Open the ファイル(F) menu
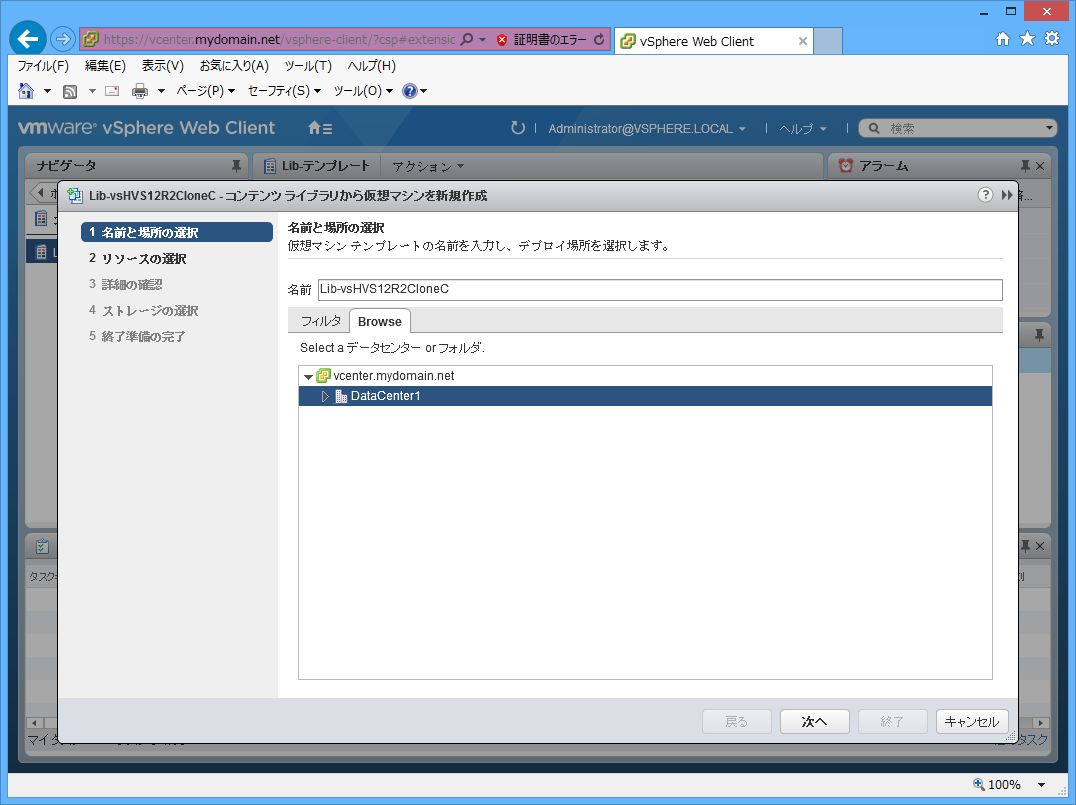This screenshot has width=1076, height=805. tap(43, 66)
